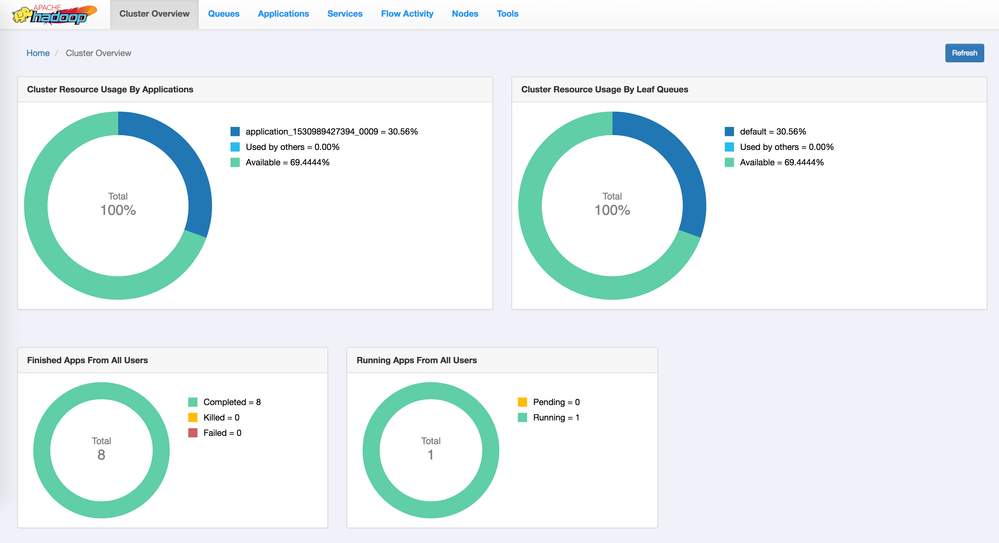Click the red Failed legend swatch

(x=193, y=433)
